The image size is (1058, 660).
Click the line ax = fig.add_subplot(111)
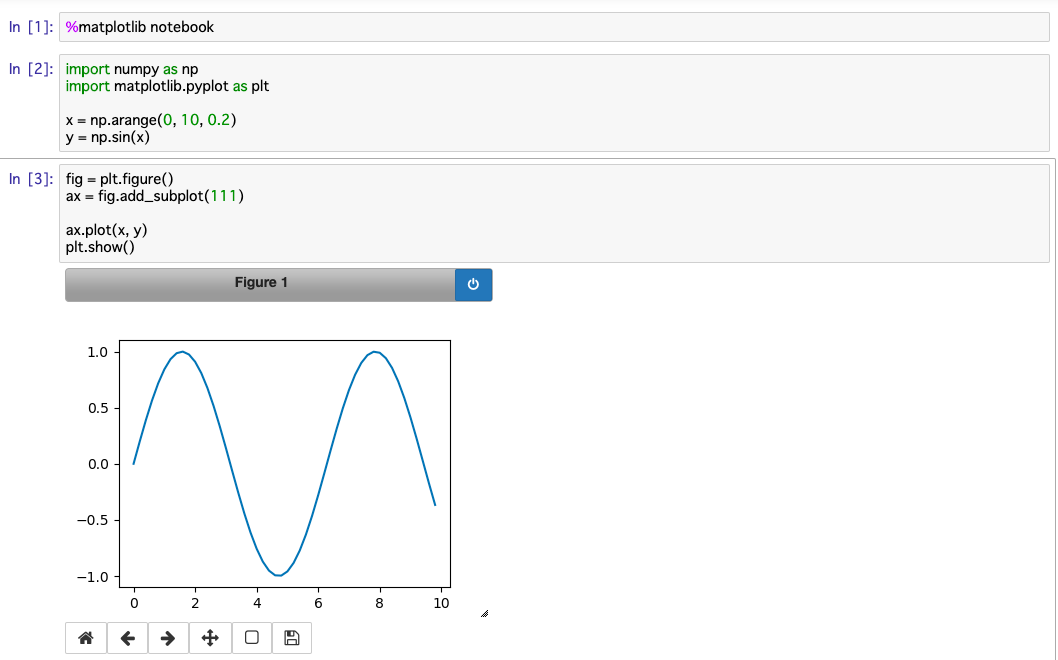pos(155,196)
